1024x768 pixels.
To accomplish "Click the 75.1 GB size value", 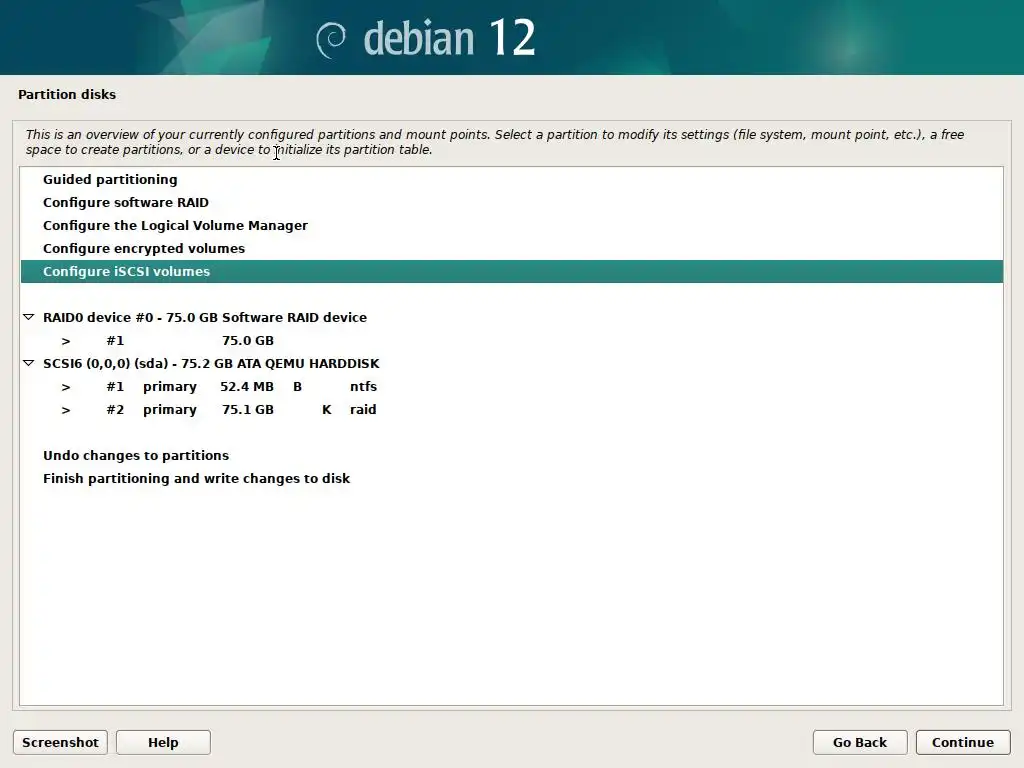I will click(248, 409).
